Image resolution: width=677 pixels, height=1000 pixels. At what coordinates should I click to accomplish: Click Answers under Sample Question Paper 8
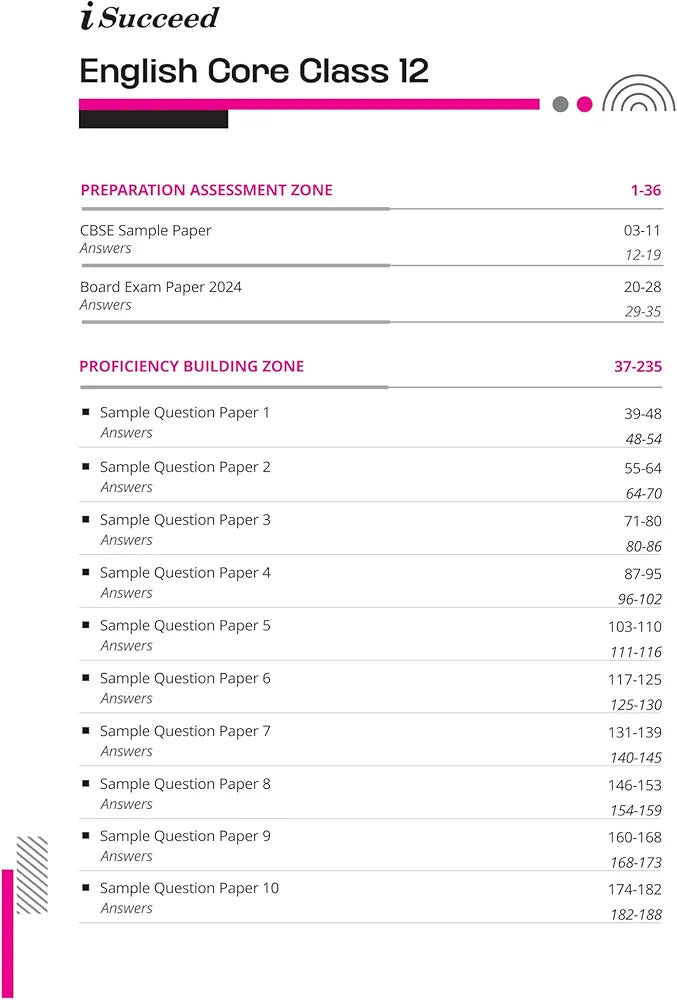126,804
